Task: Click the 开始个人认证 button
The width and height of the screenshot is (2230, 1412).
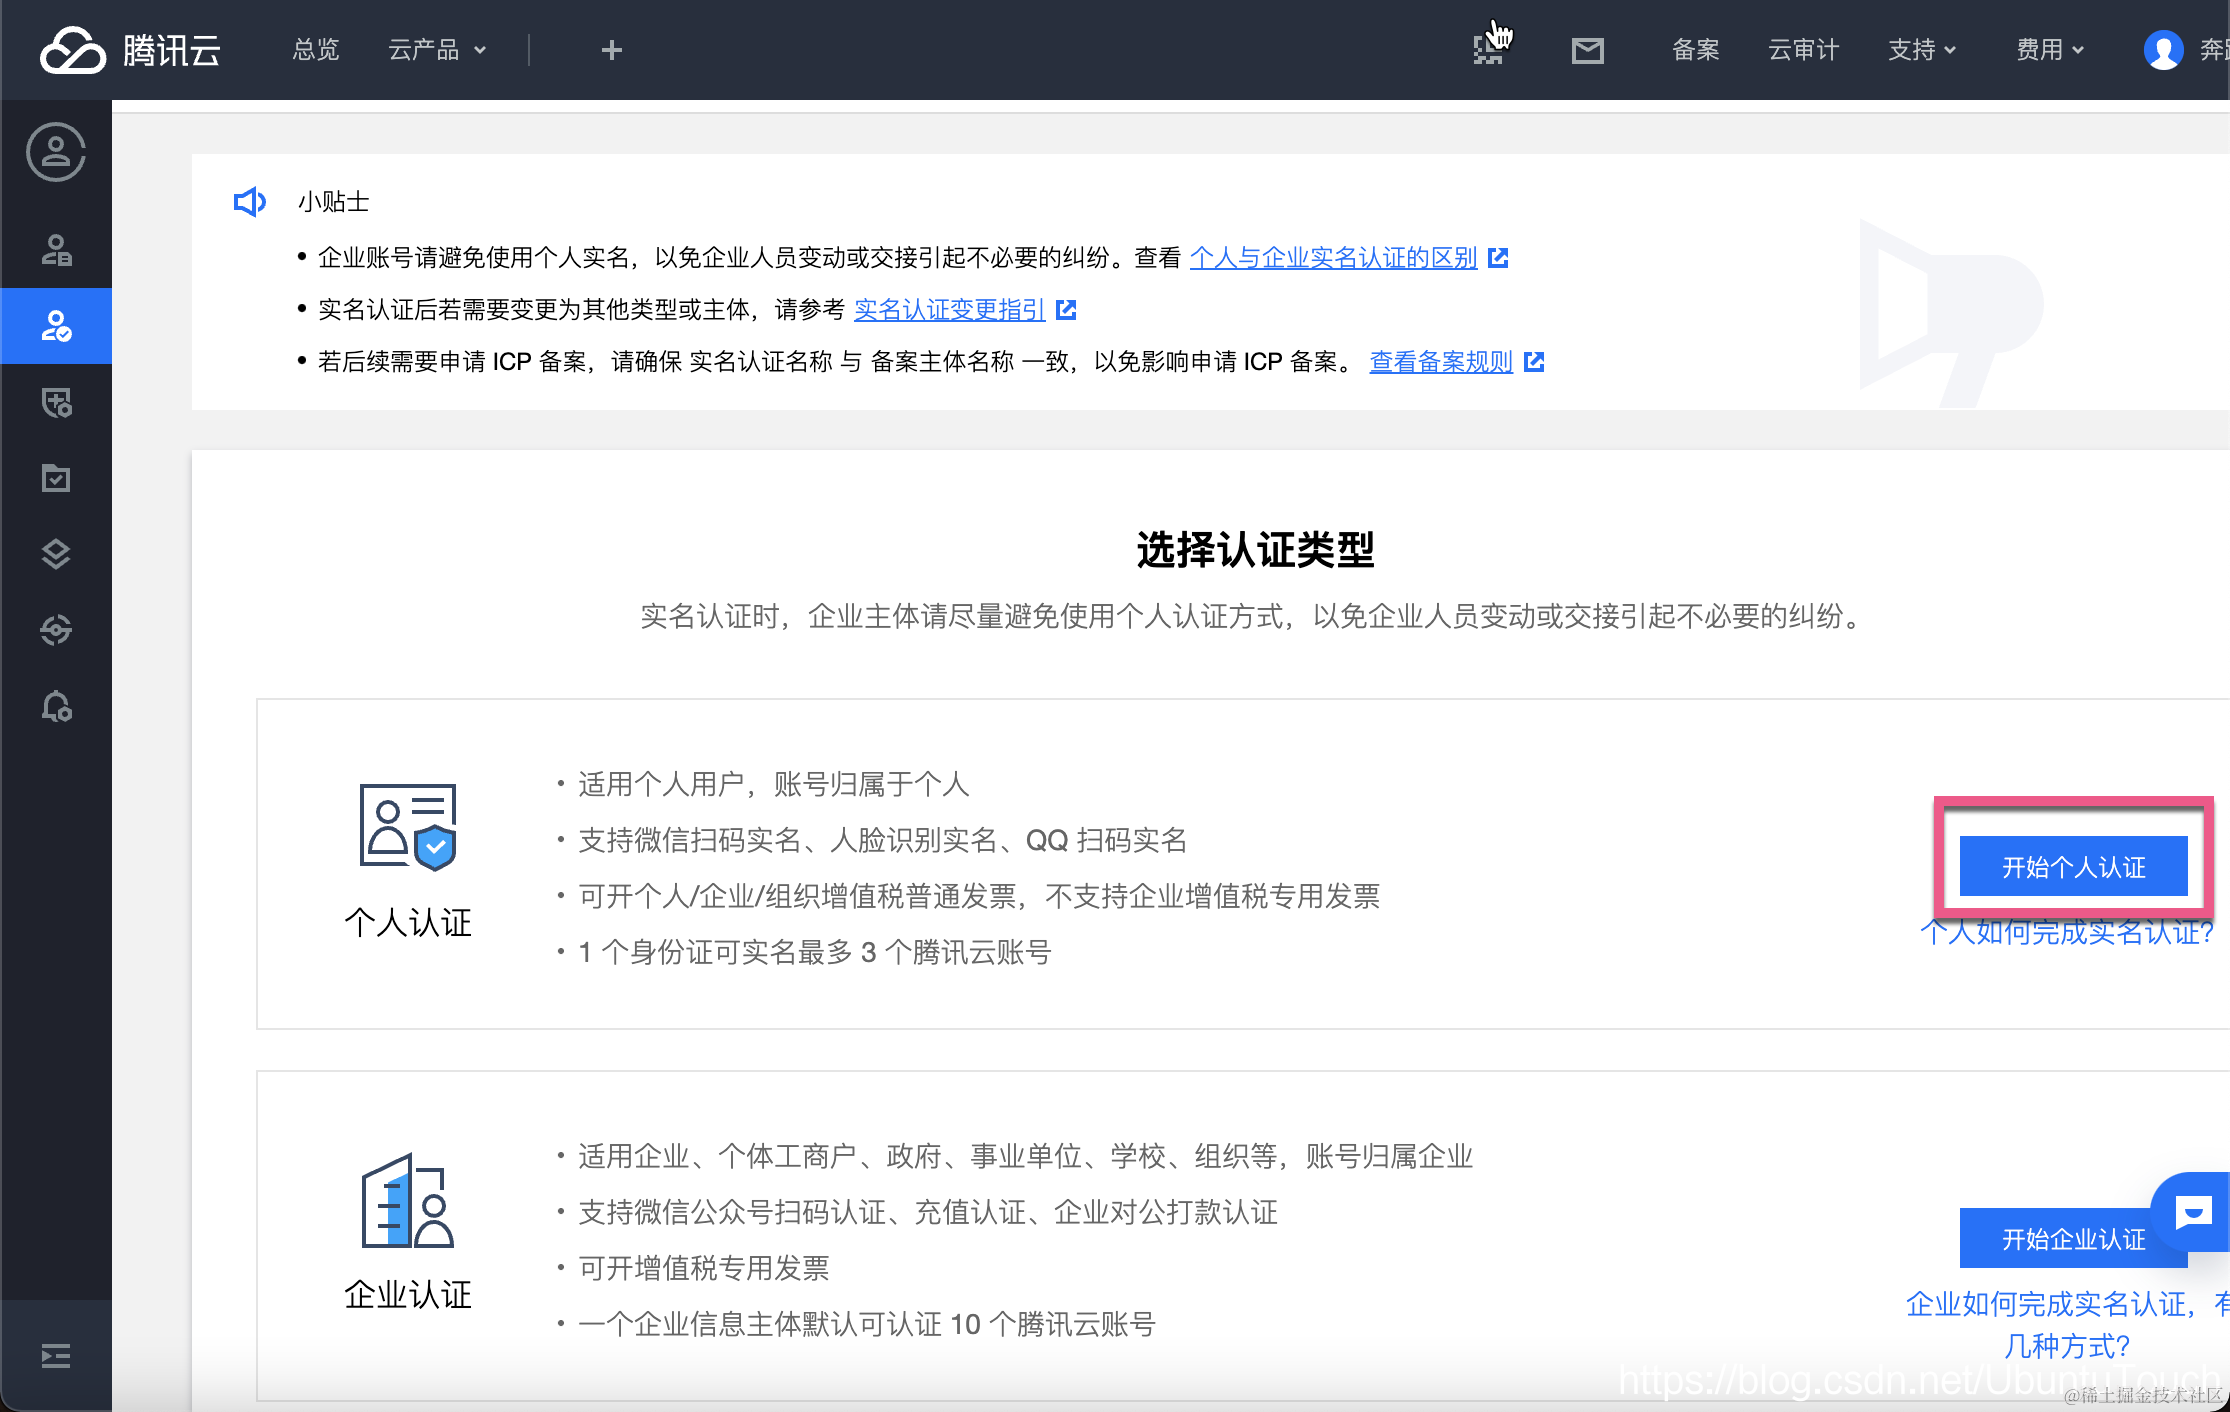Action: tap(2073, 867)
